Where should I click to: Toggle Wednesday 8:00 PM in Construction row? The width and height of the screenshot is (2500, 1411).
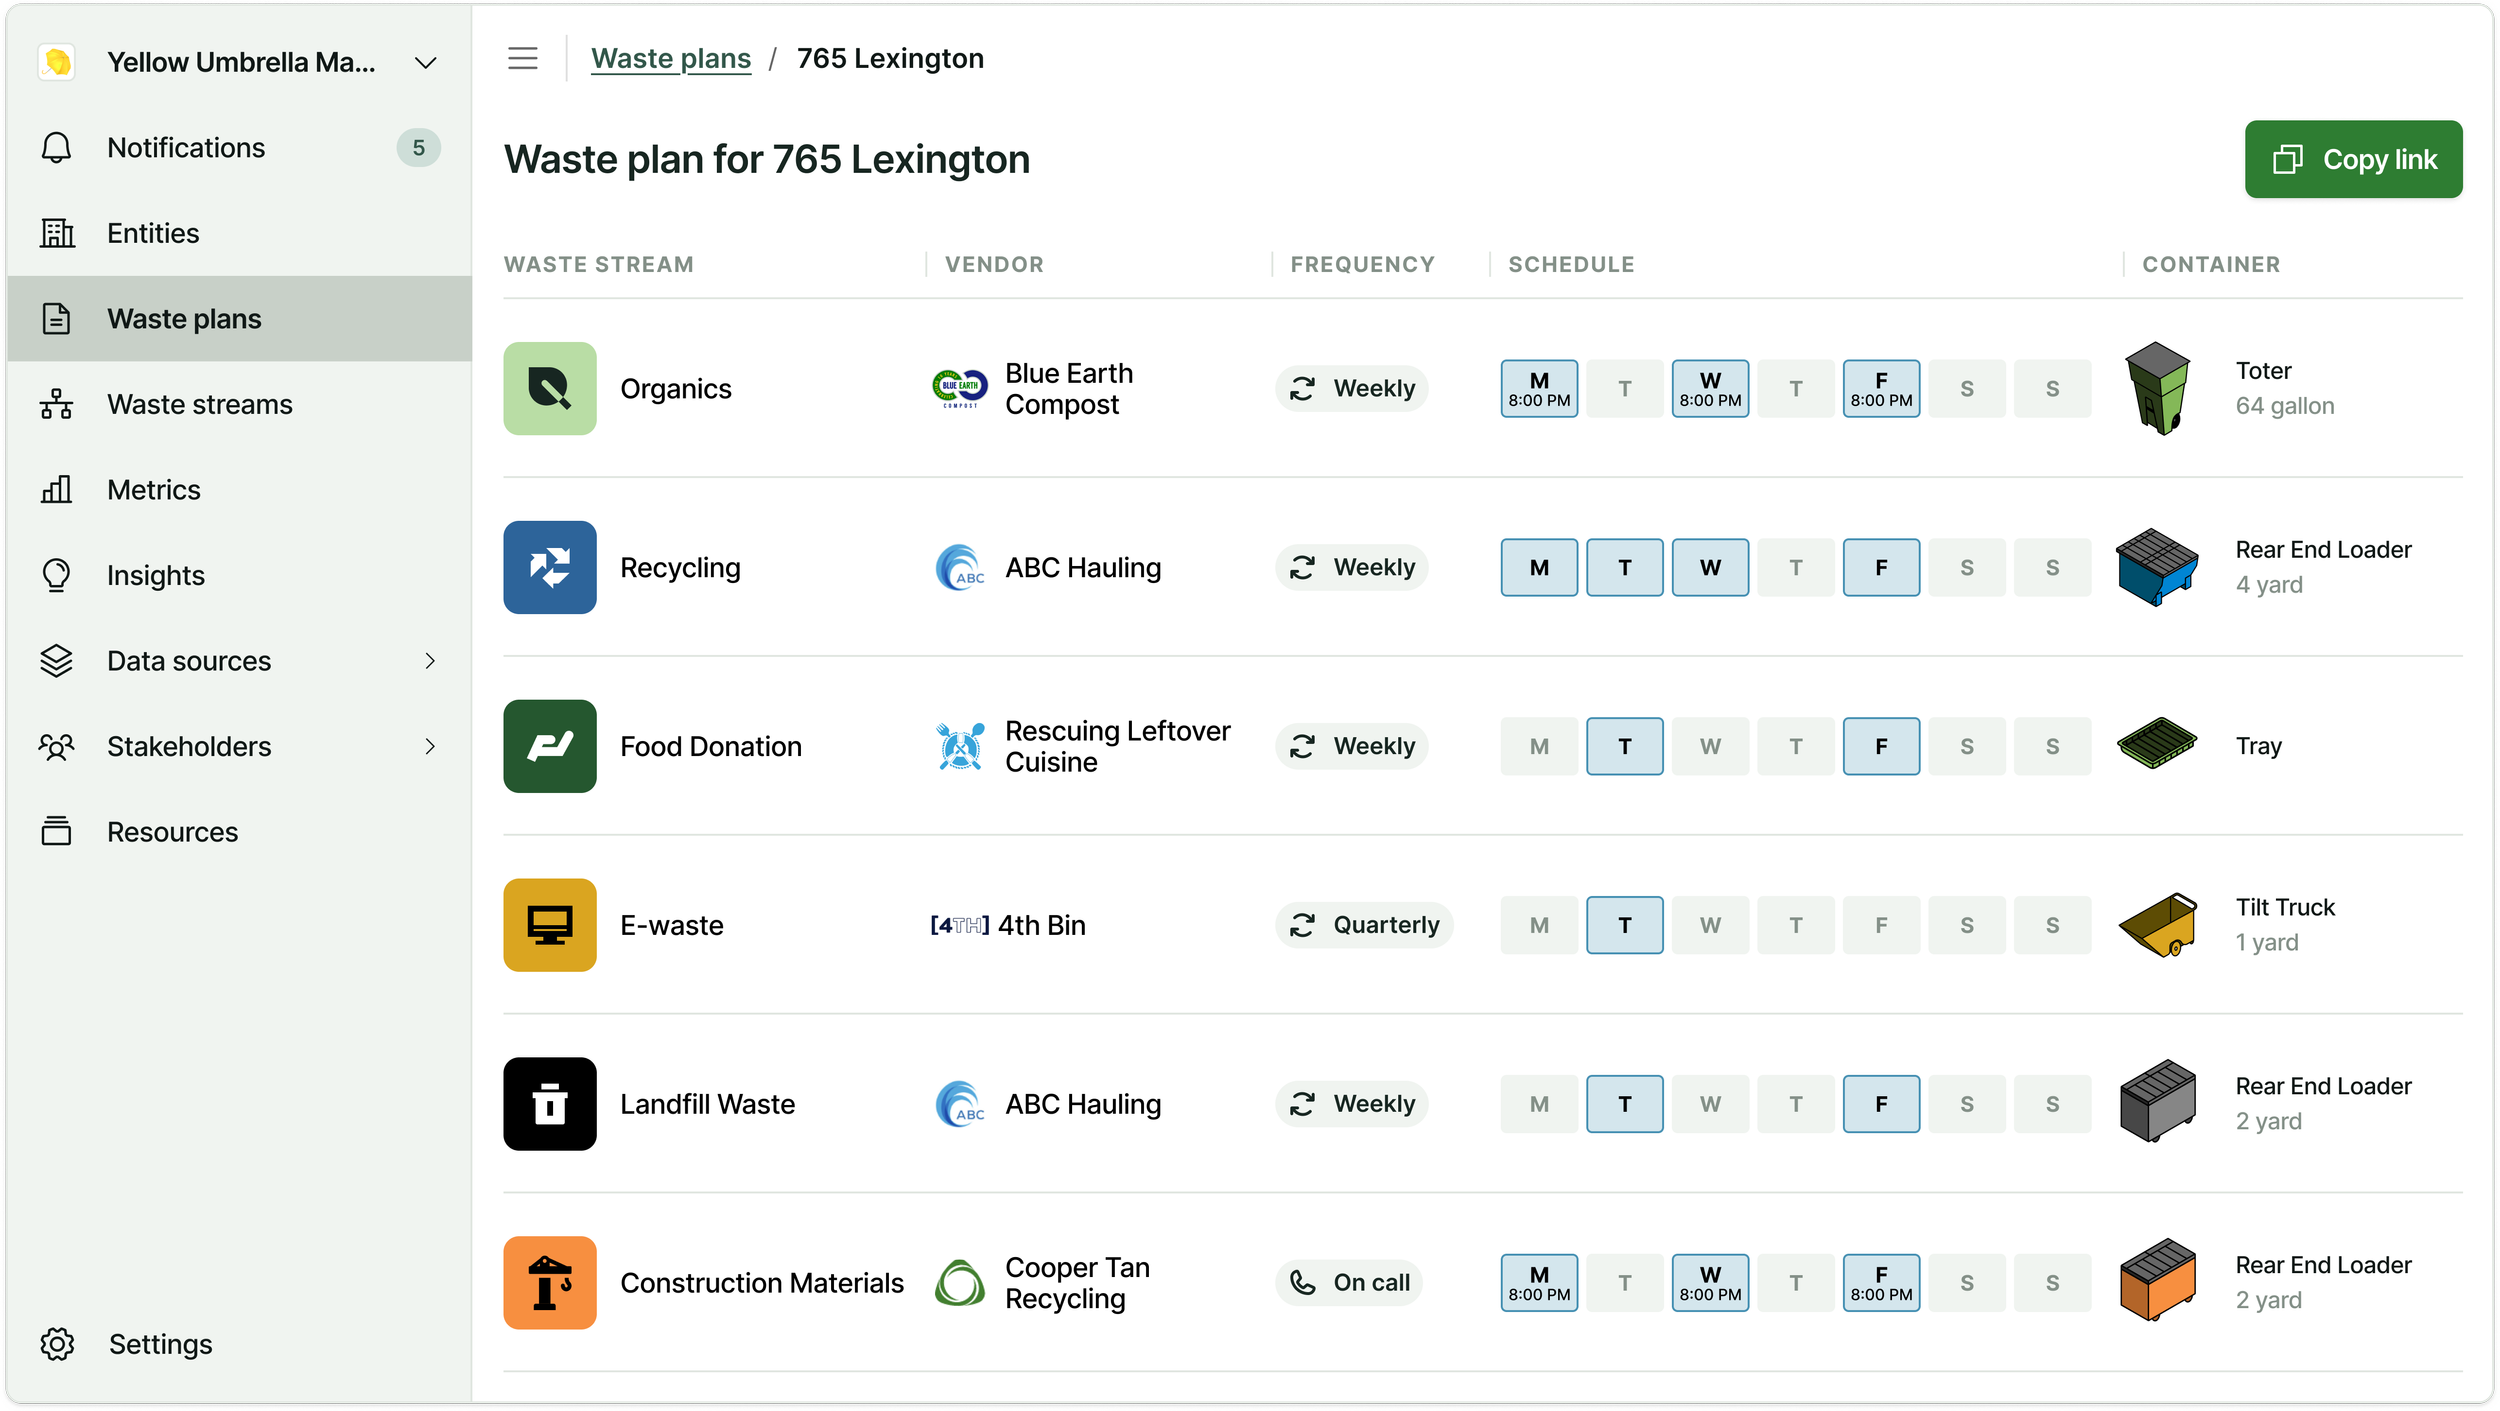pos(1710,1283)
